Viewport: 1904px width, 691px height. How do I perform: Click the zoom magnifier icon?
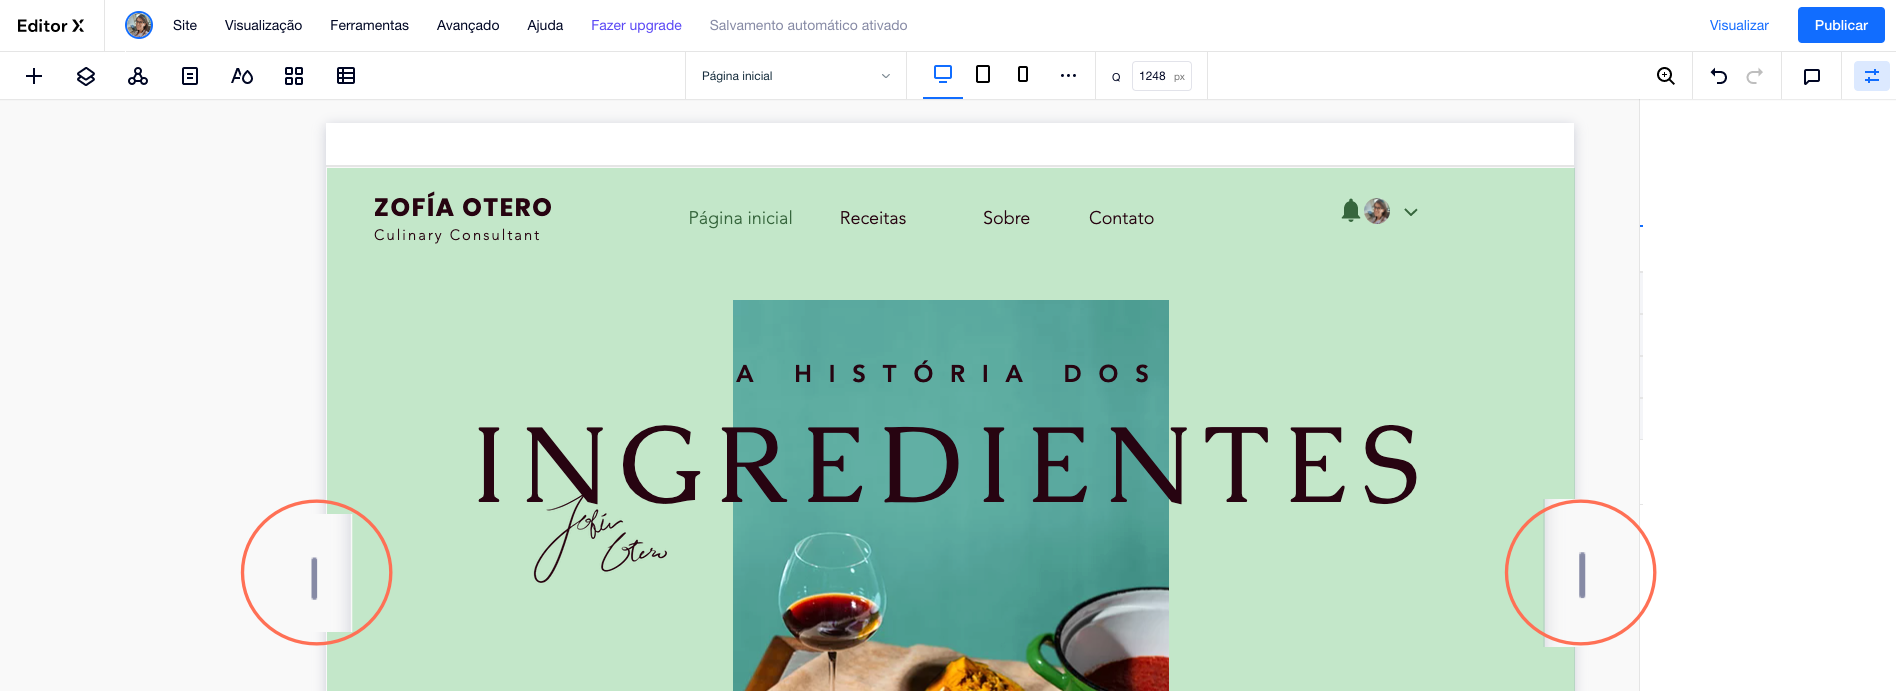click(x=1666, y=76)
